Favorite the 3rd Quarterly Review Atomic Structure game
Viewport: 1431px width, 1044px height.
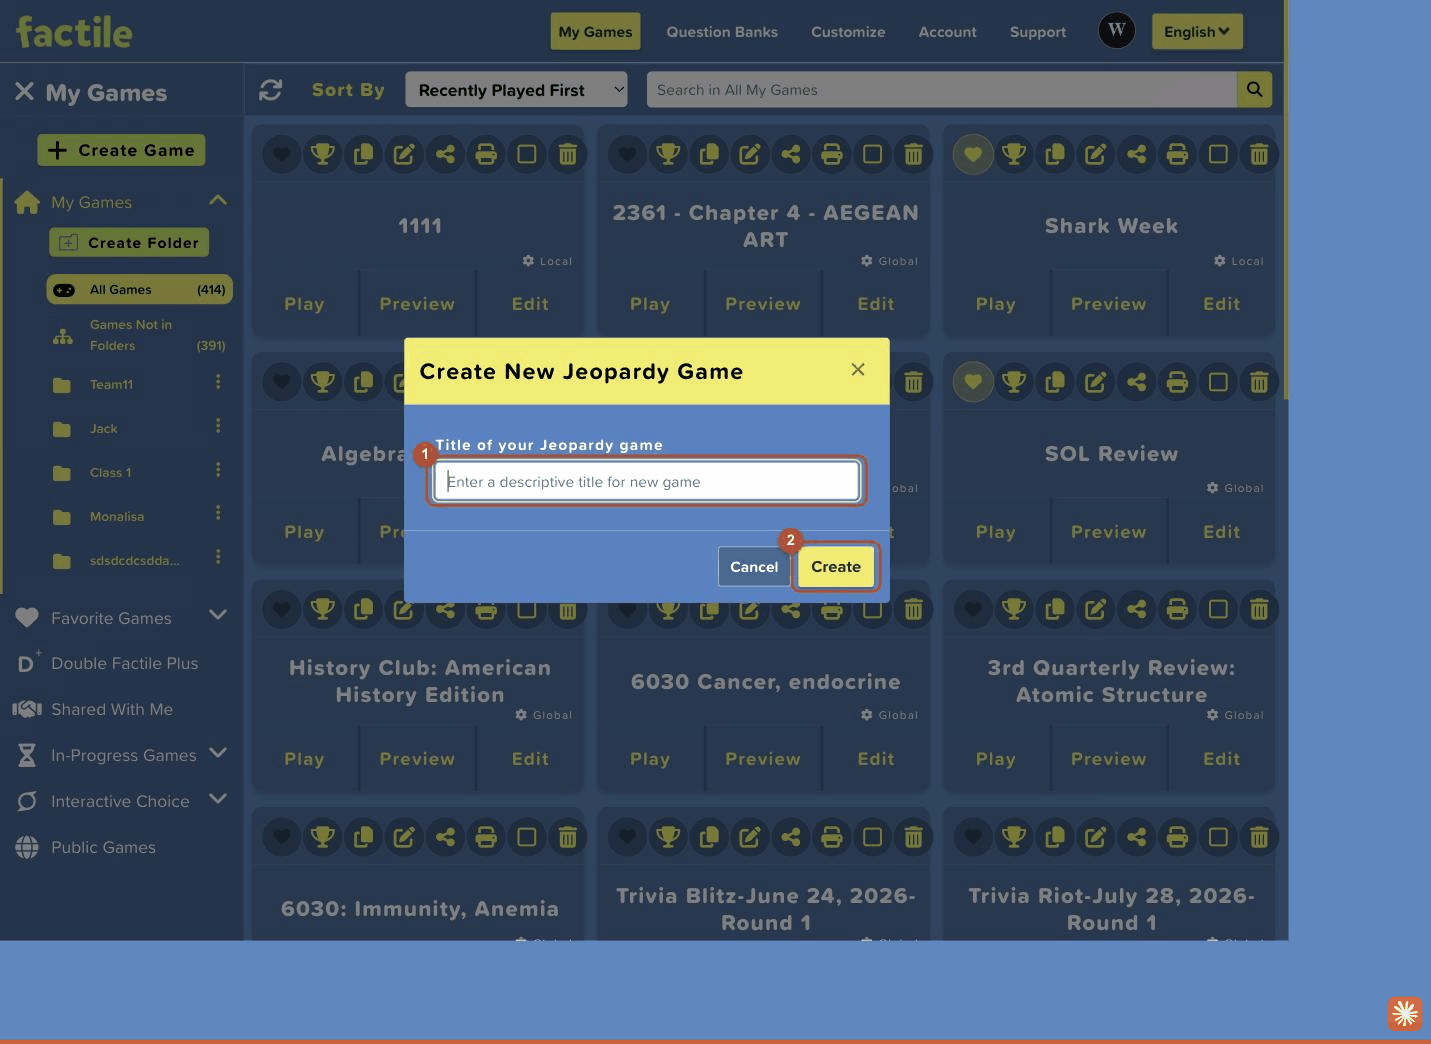973,609
